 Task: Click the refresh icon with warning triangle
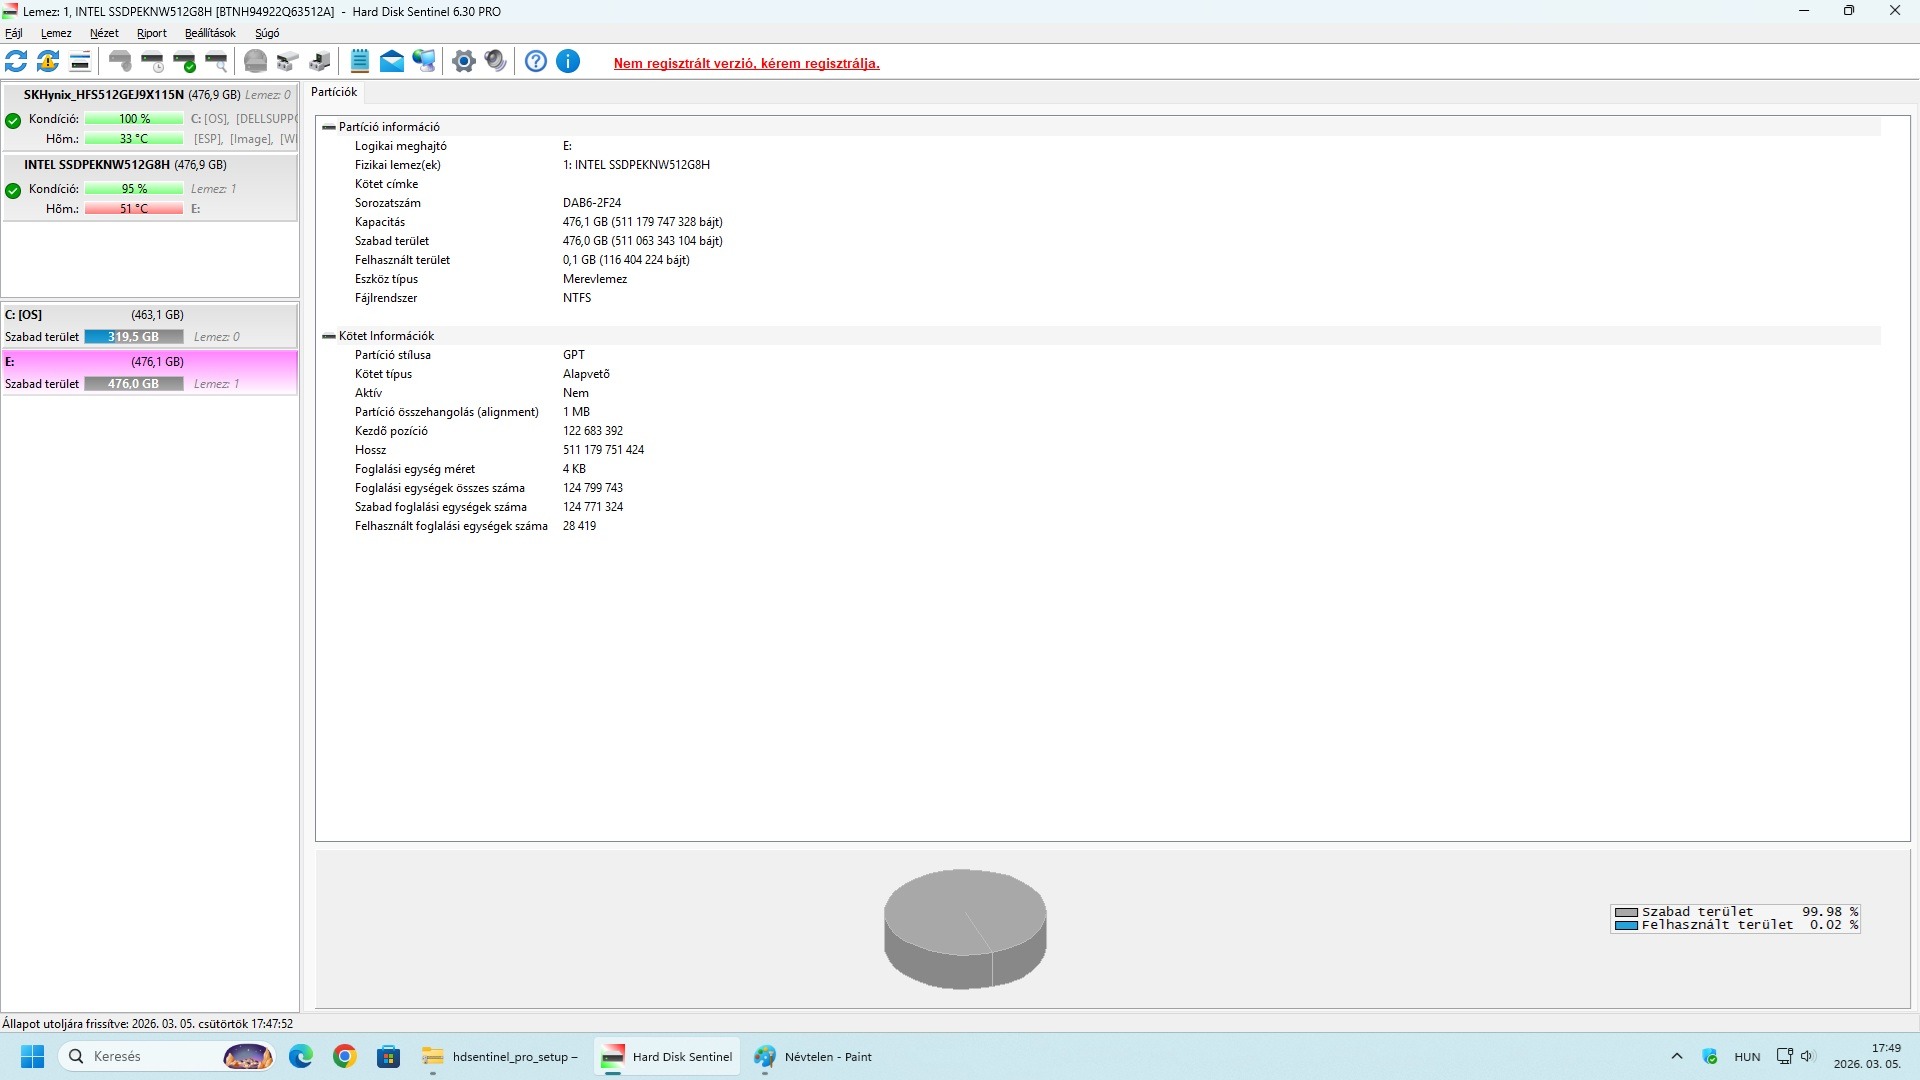[x=48, y=62]
